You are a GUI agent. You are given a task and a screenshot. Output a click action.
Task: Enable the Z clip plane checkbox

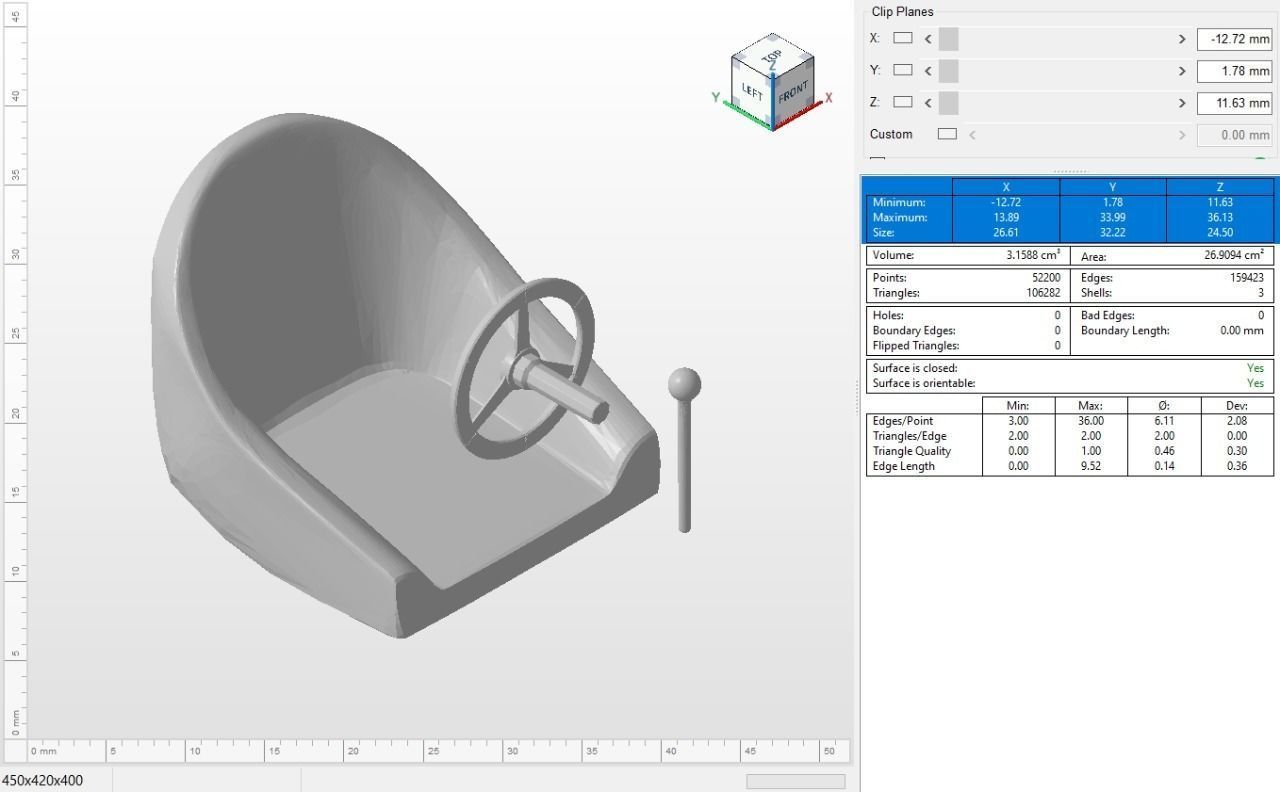click(903, 102)
